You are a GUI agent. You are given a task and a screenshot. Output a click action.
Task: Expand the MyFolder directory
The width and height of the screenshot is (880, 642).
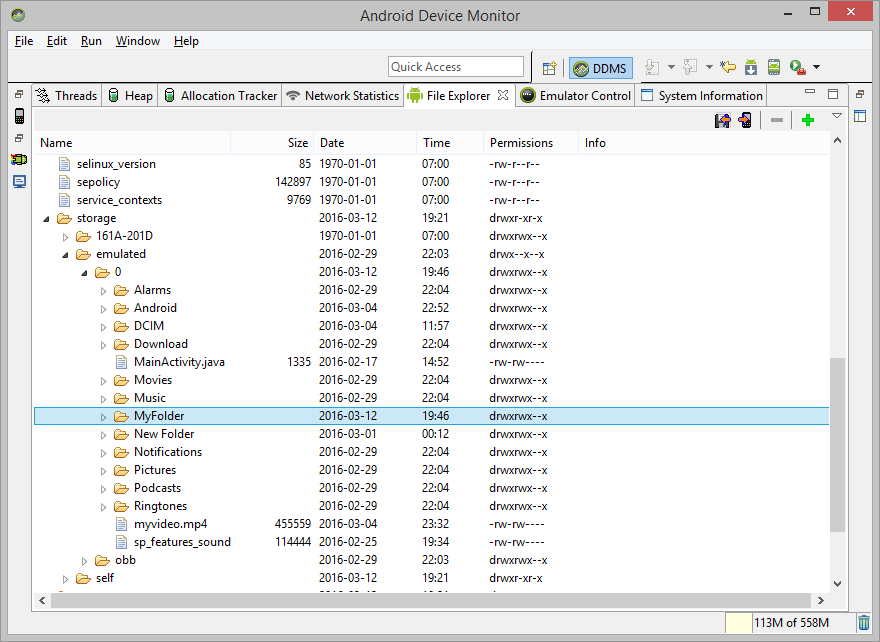pyautogui.click(x=104, y=416)
